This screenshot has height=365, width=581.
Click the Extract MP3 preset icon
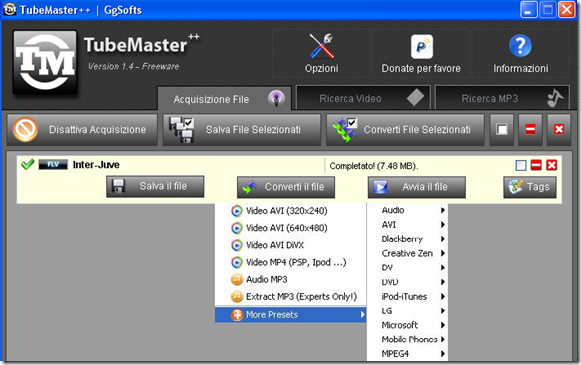click(x=237, y=296)
